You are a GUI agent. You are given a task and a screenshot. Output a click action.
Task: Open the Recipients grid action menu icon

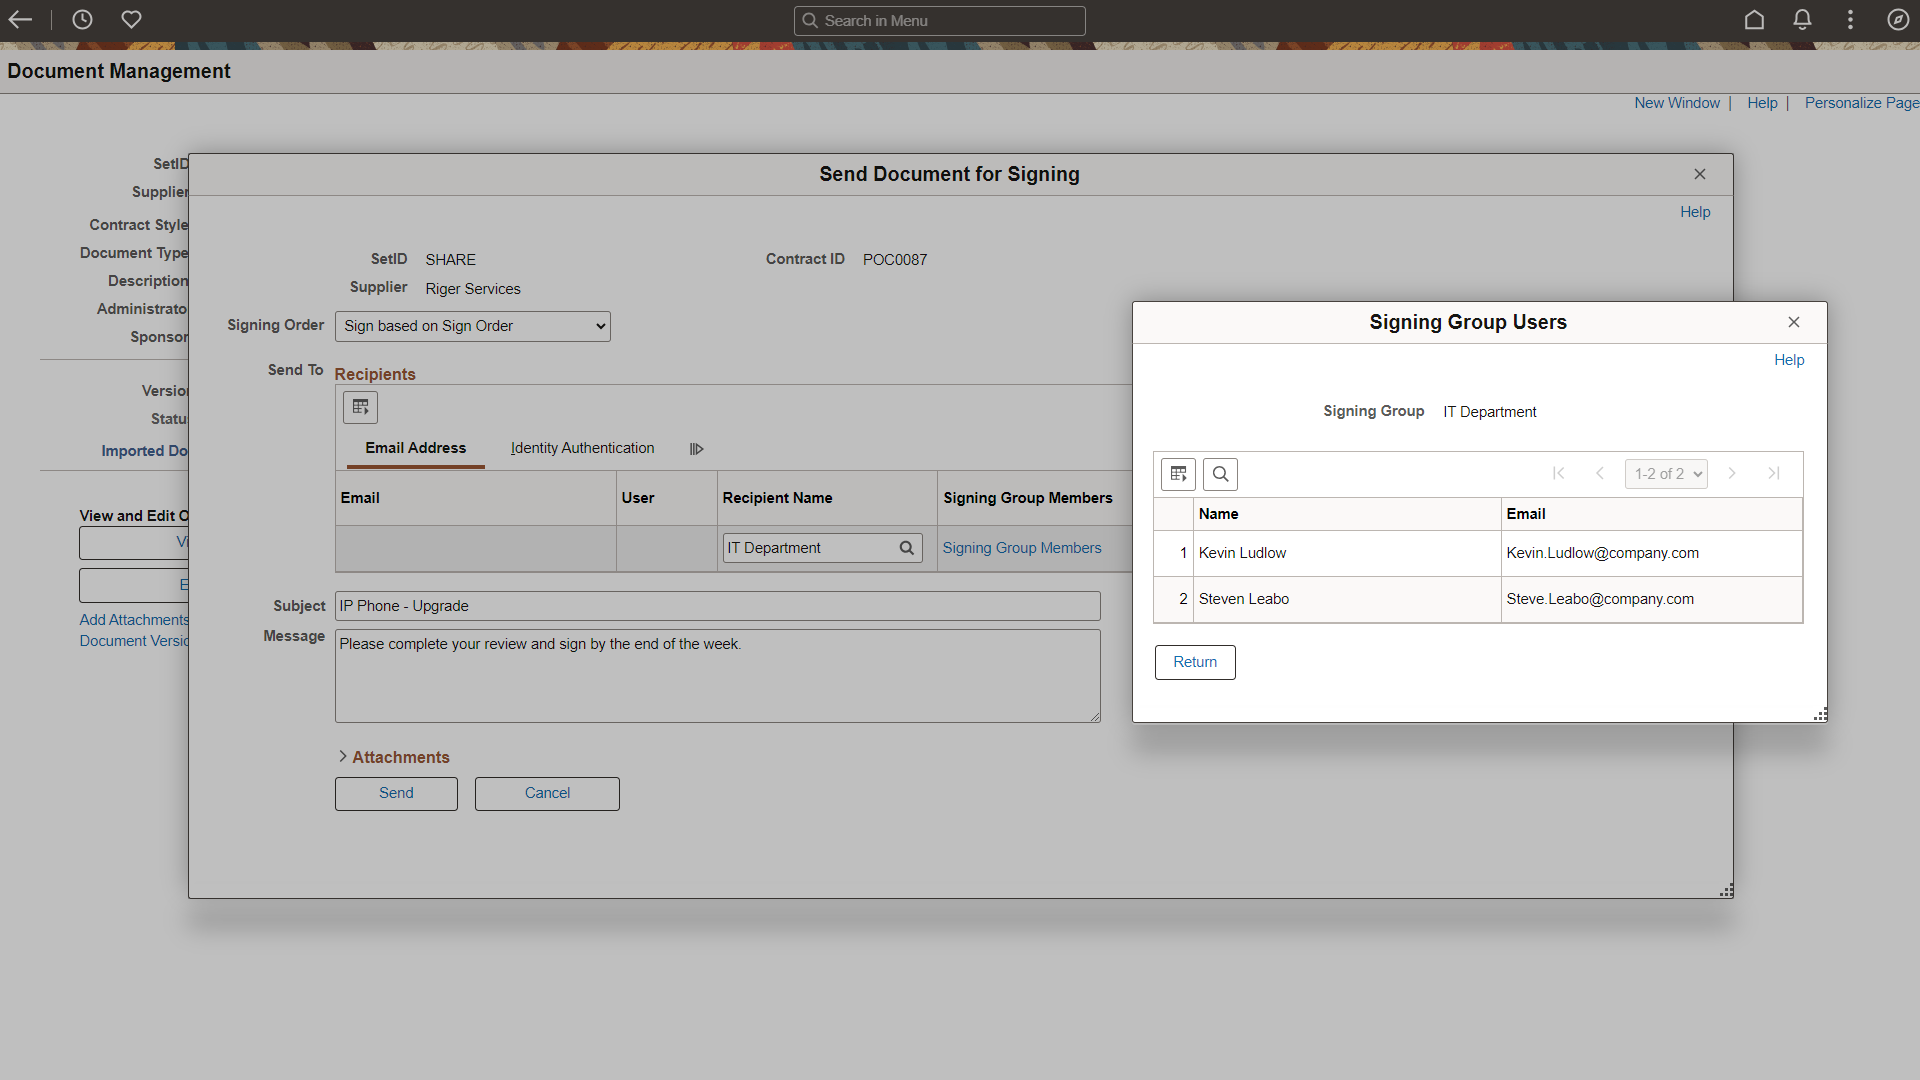click(360, 407)
